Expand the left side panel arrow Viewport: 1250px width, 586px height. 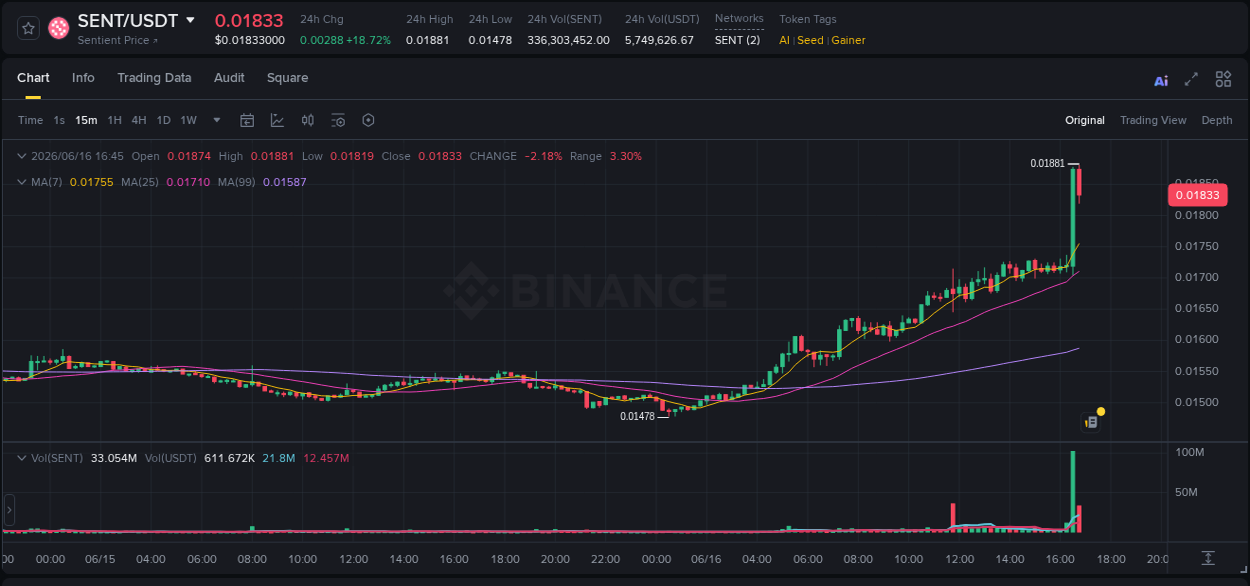[x=9, y=510]
